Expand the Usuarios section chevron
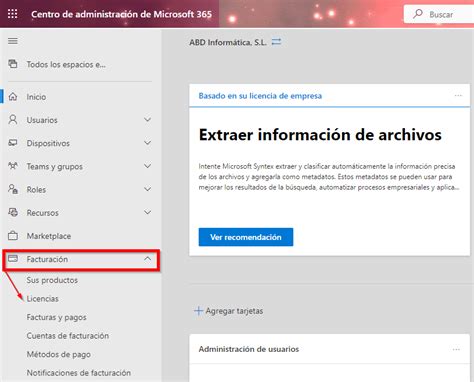The height and width of the screenshot is (382, 474). pos(147,119)
